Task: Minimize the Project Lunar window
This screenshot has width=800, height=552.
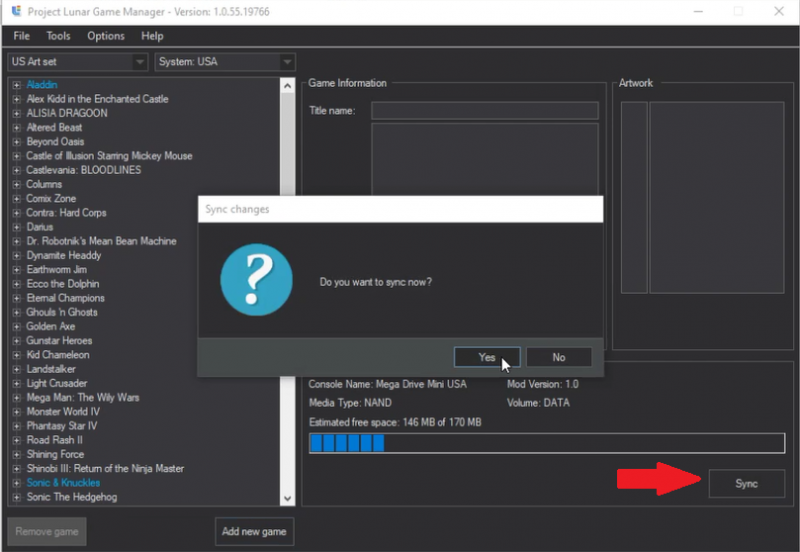Action: click(698, 11)
